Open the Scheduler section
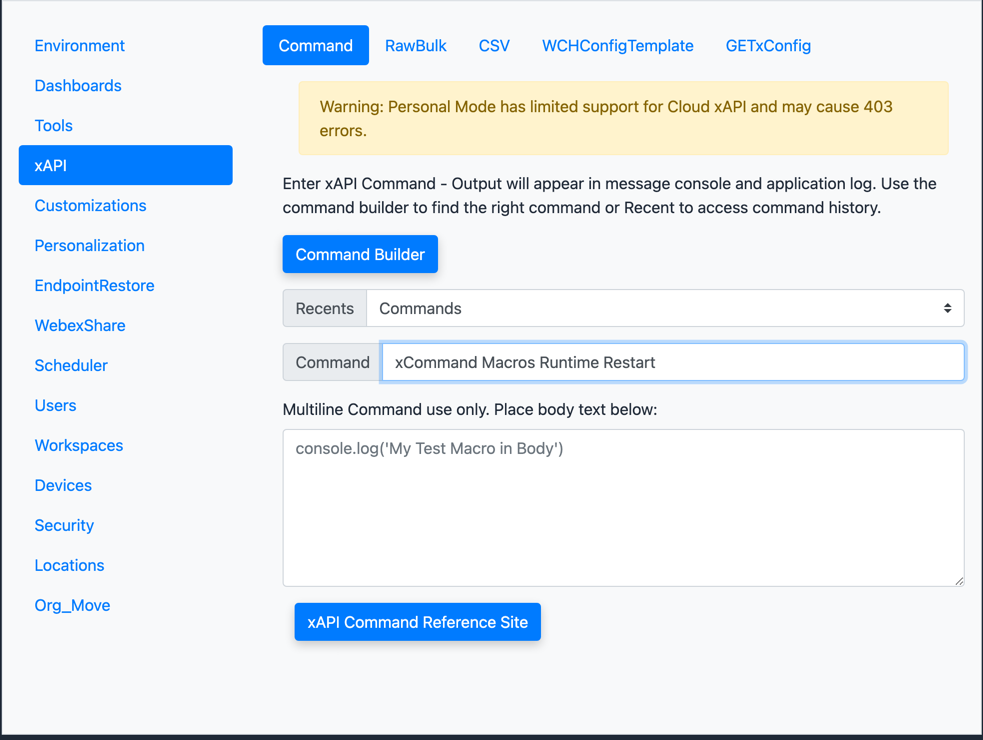The height and width of the screenshot is (740, 983). pos(71,366)
